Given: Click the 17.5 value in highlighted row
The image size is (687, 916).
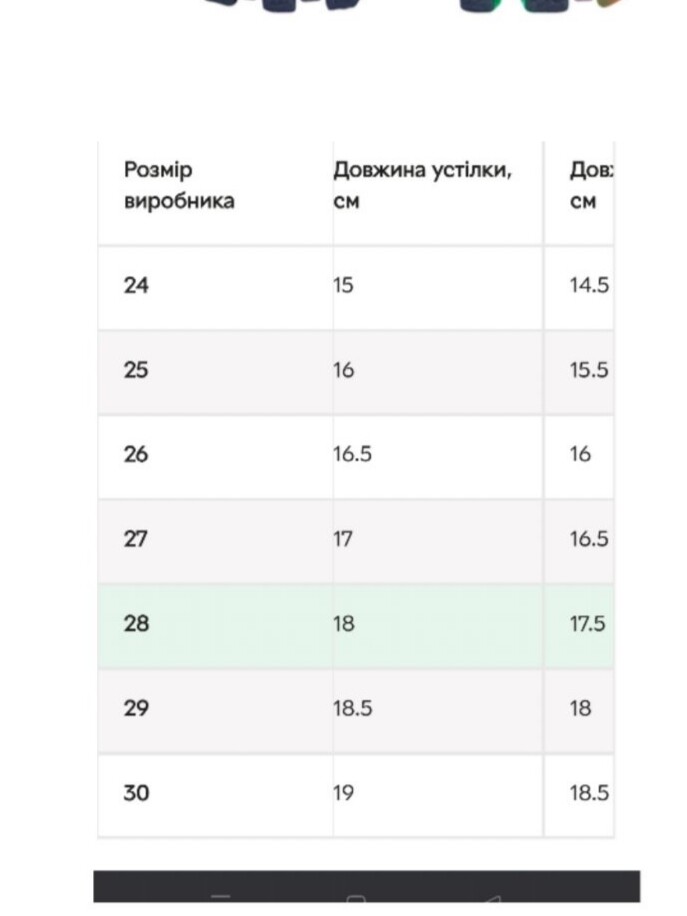Looking at the screenshot, I should [588, 624].
